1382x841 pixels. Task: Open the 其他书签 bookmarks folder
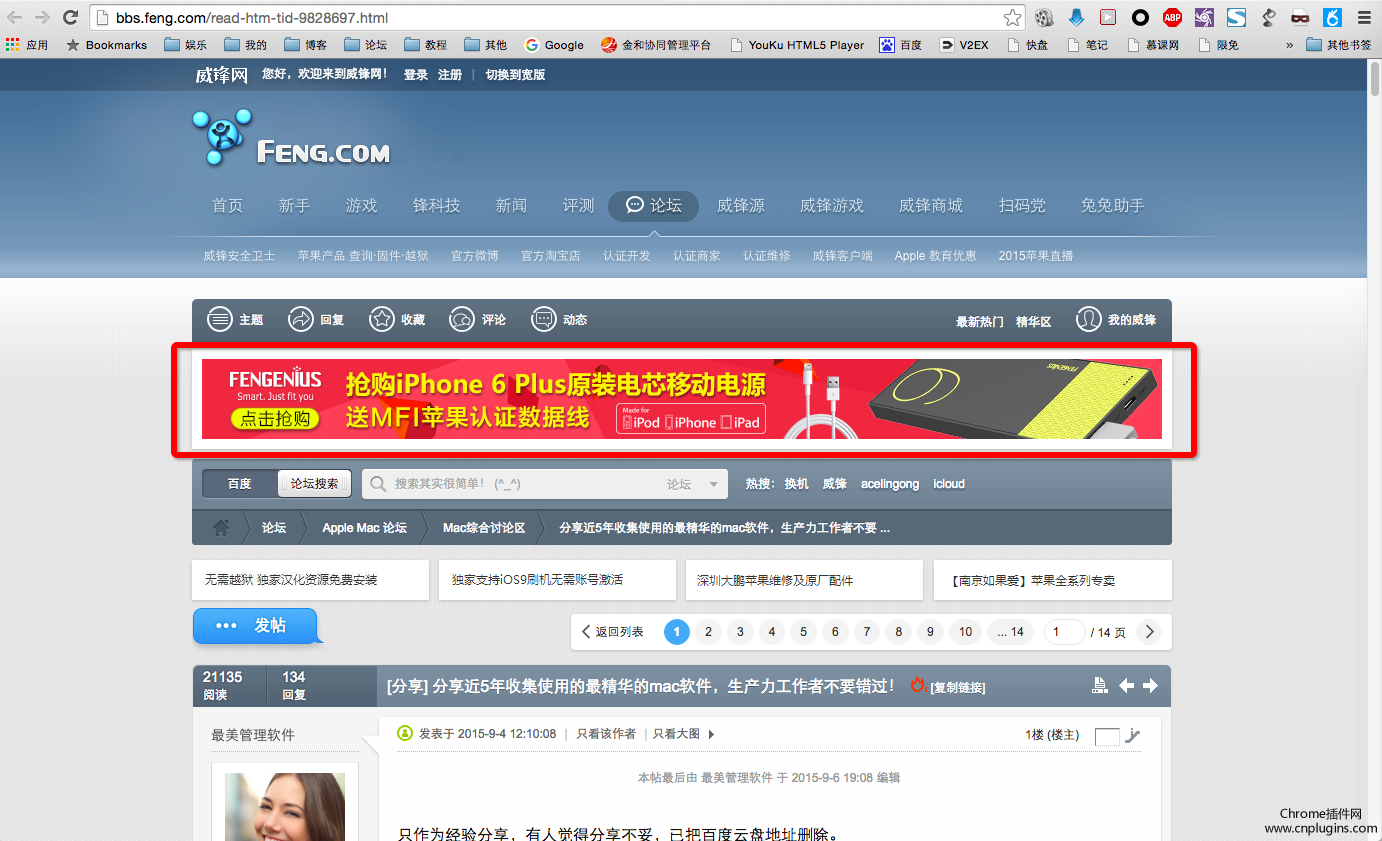tap(1339, 45)
